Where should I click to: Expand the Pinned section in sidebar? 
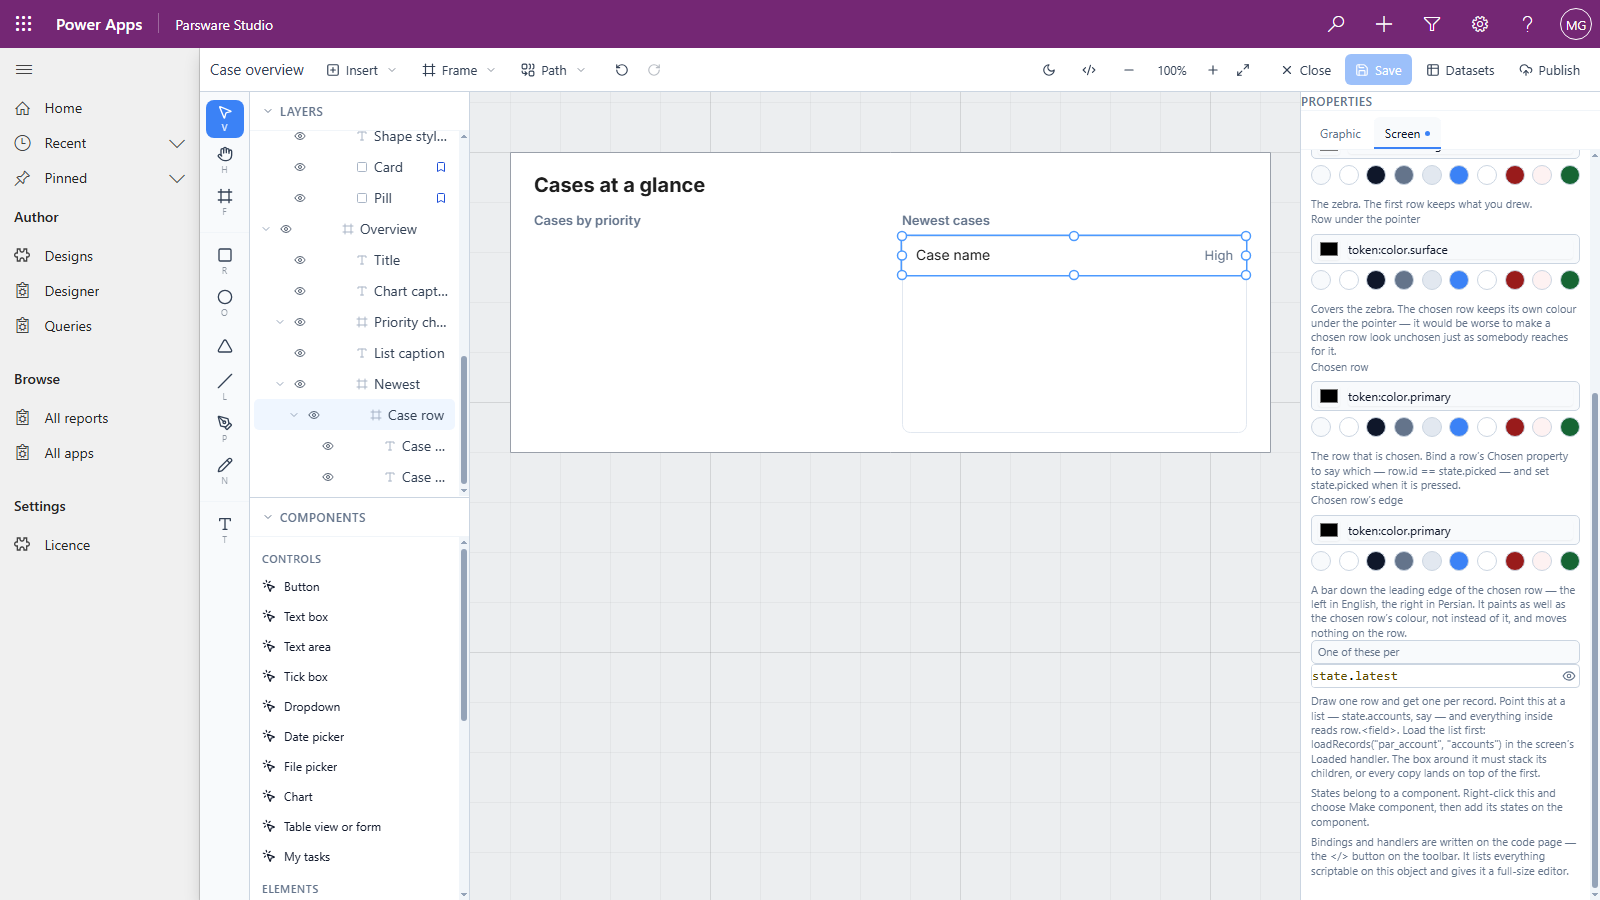pyautogui.click(x=177, y=178)
